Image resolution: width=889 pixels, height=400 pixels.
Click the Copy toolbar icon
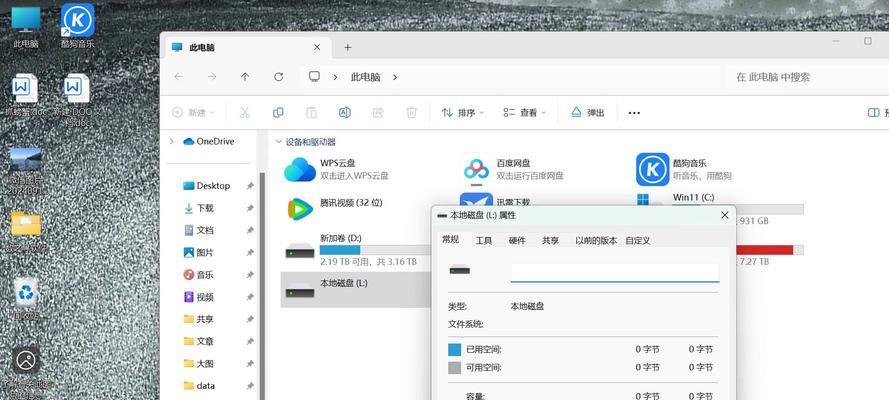[278, 113]
